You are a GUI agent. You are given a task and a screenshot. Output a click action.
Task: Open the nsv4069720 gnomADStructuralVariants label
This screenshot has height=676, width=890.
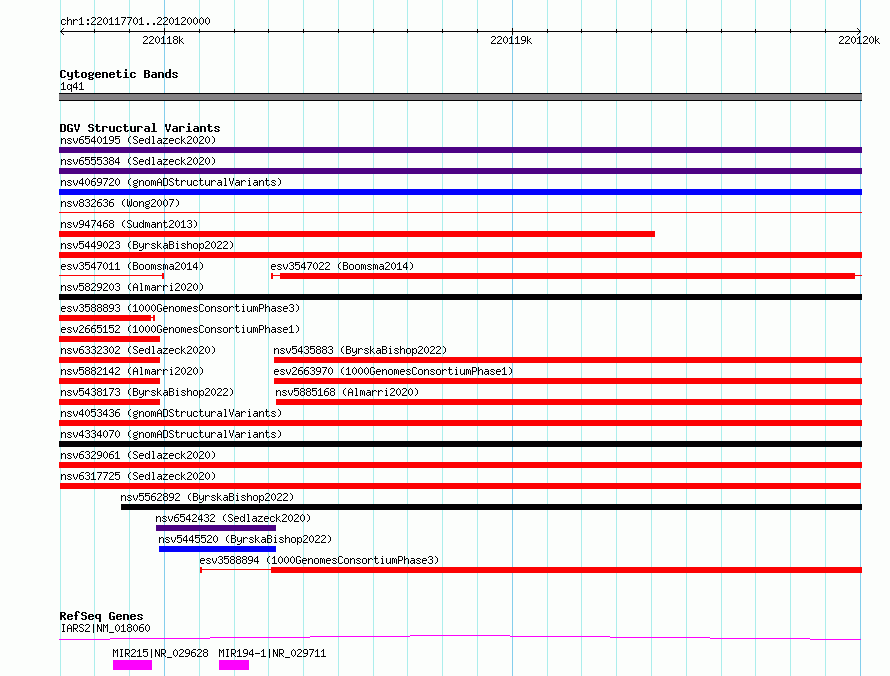point(171,182)
